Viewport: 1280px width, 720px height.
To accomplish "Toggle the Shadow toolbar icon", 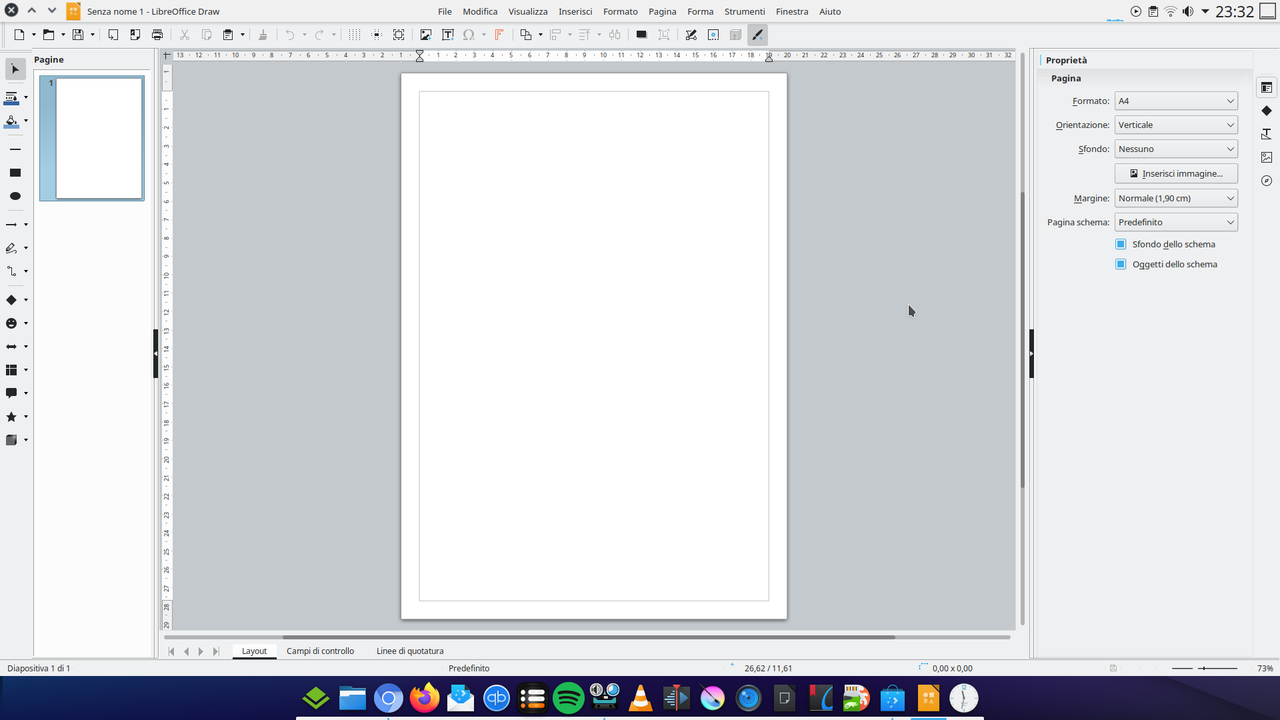I will (x=641, y=34).
